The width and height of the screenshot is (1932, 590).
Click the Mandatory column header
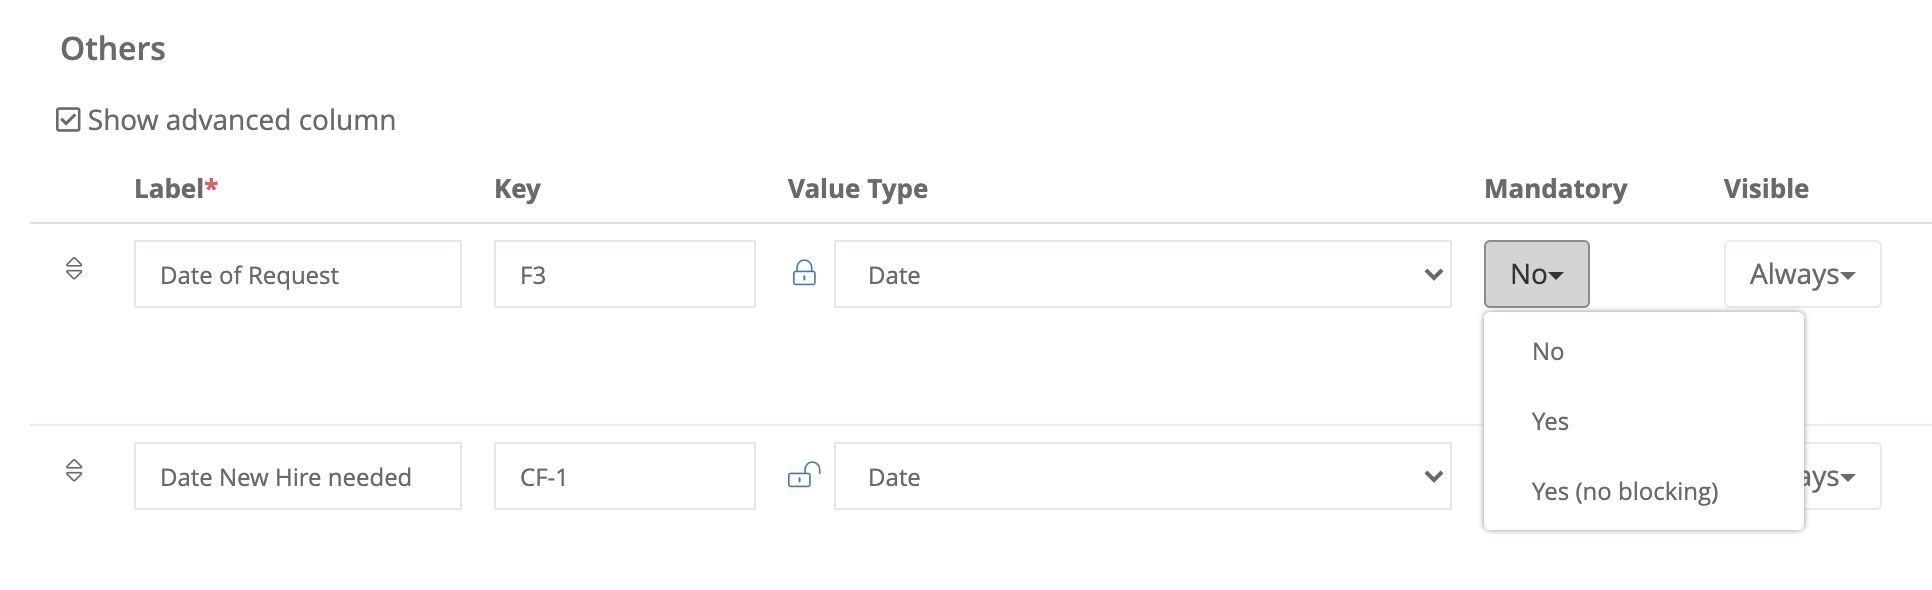pos(1556,188)
